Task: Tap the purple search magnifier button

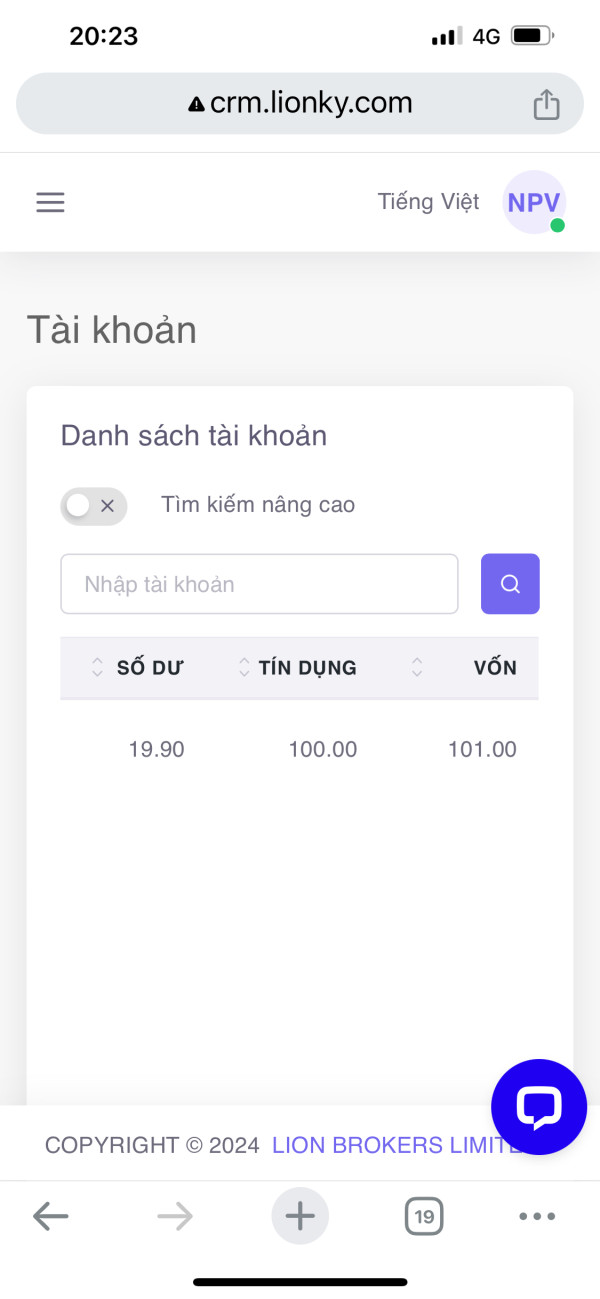Action: (x=510, y=584)
